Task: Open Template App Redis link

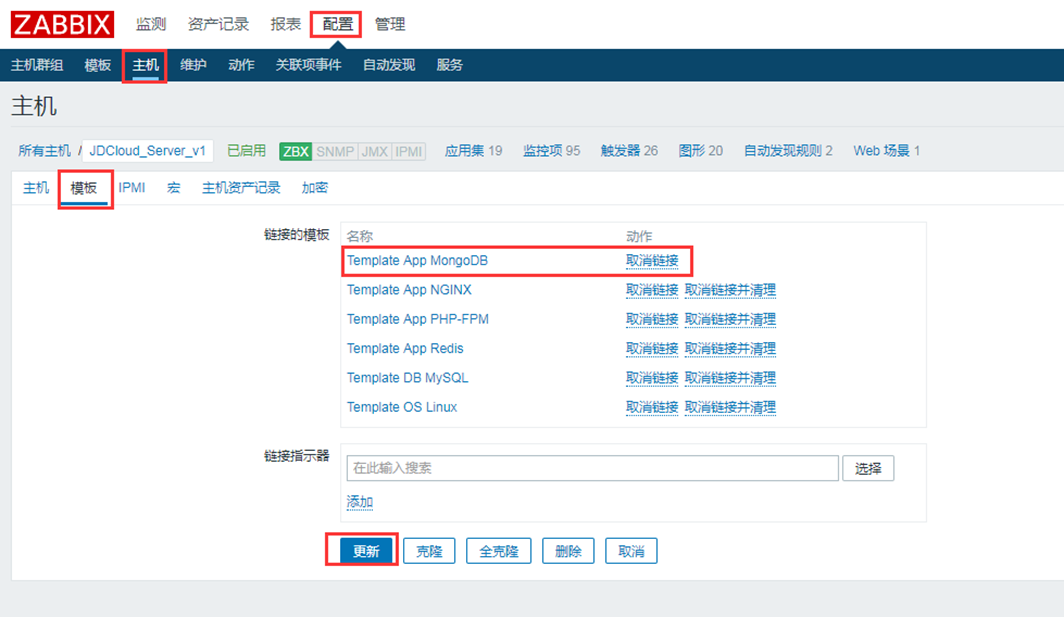Action: pos(405,348)
